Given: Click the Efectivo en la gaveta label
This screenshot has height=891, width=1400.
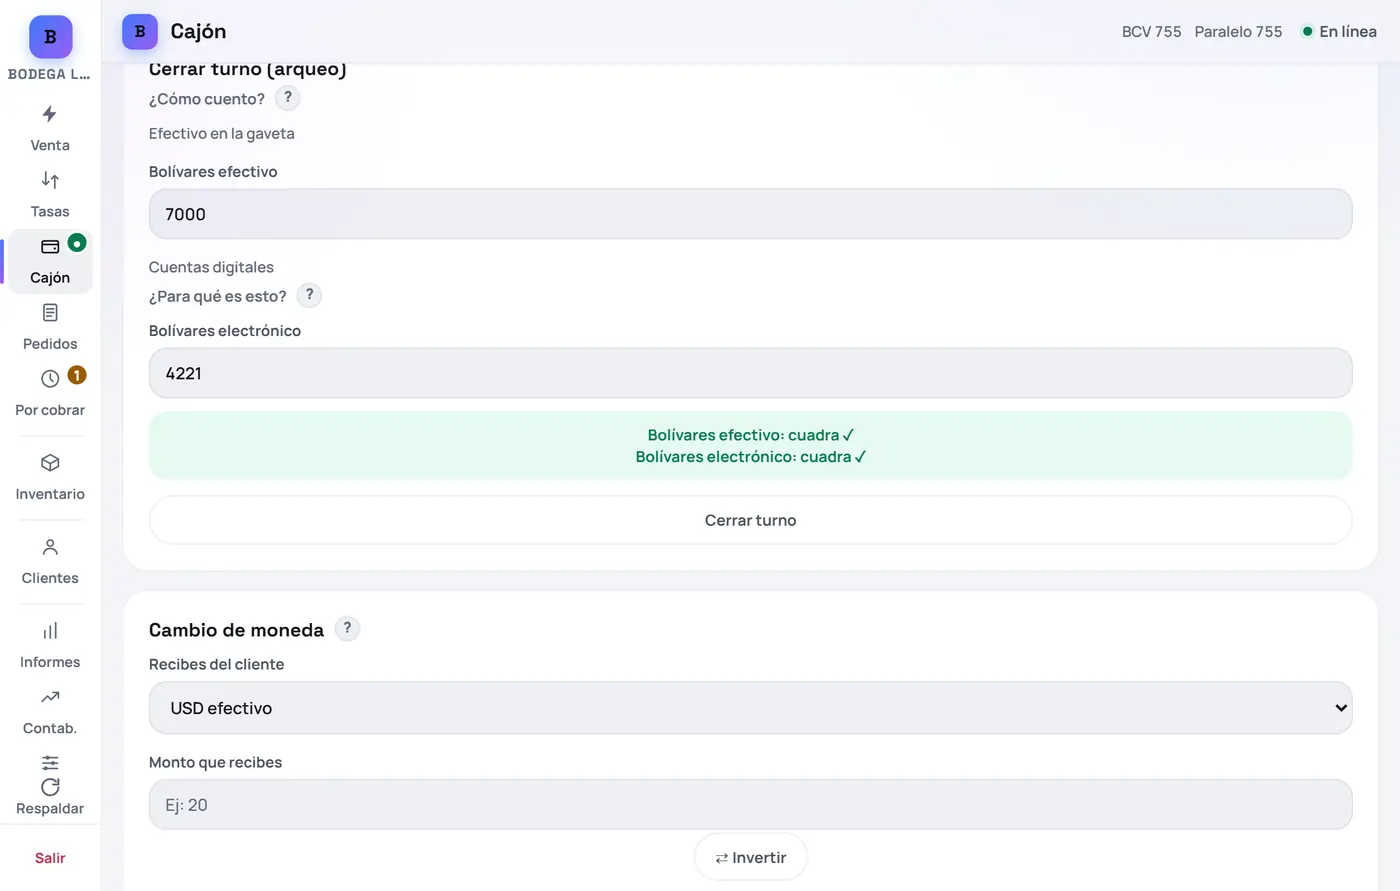Looking at the screenshot, I should 221,134.
